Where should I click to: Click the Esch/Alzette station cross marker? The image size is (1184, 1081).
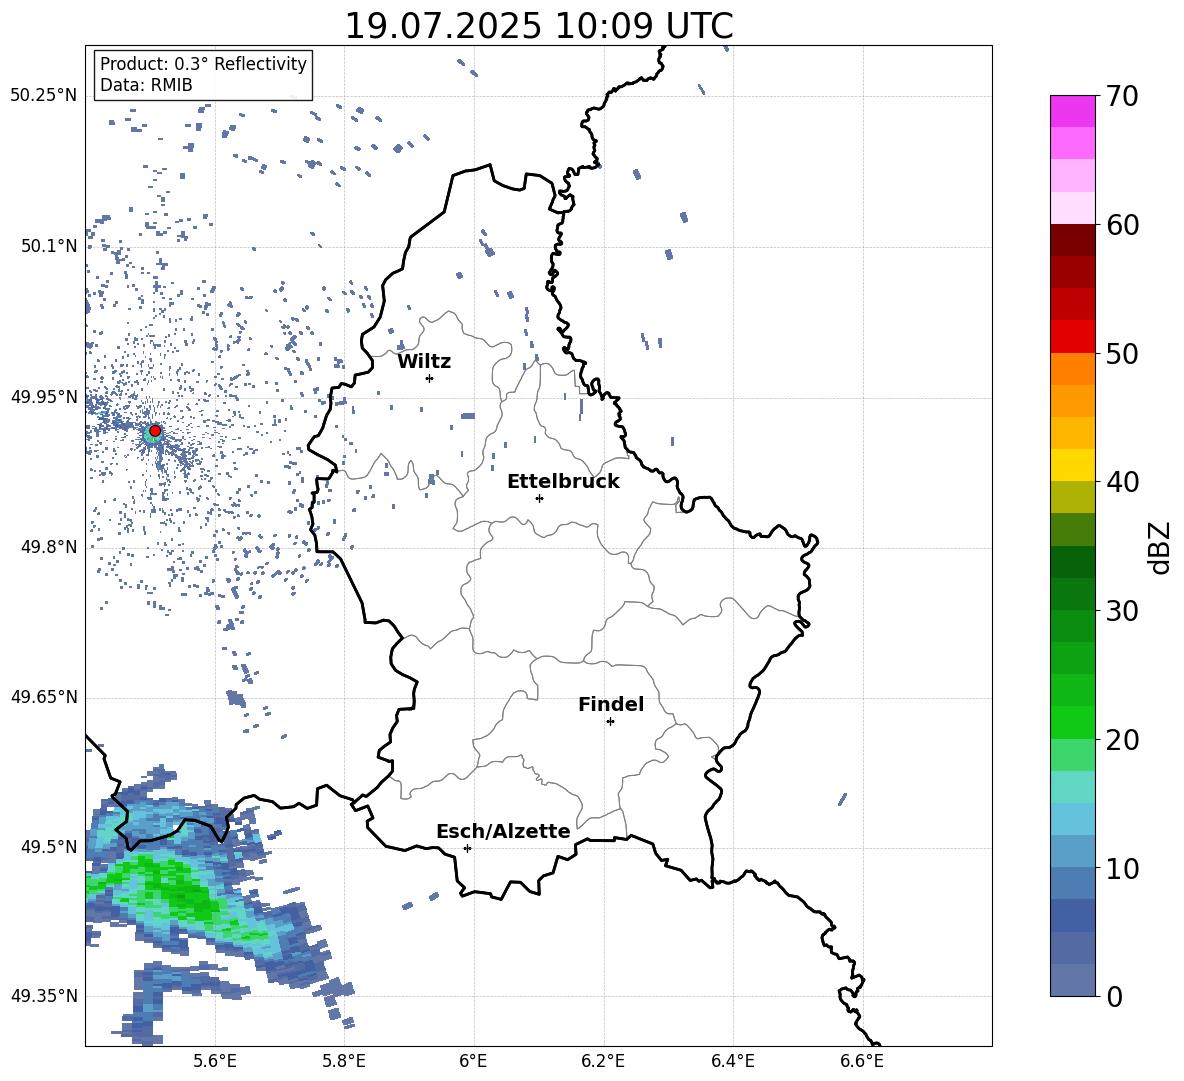click(x=467, y=848)
